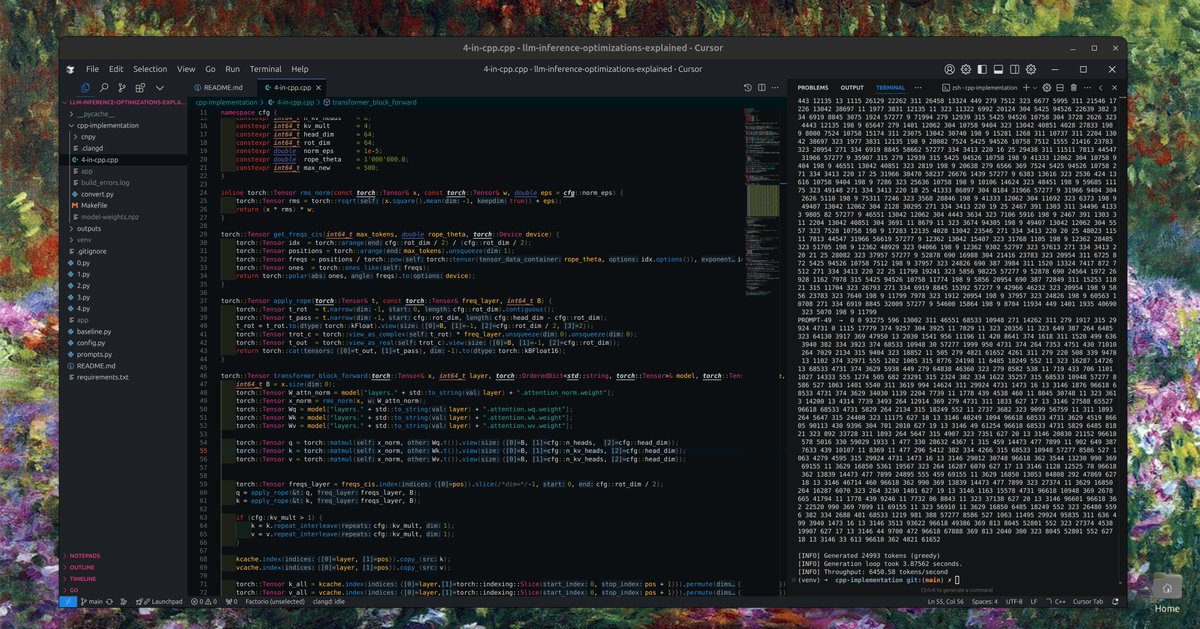Screen dimensions: 1200x629
Task: Select the Source Control icon
Action: point(122,88)
